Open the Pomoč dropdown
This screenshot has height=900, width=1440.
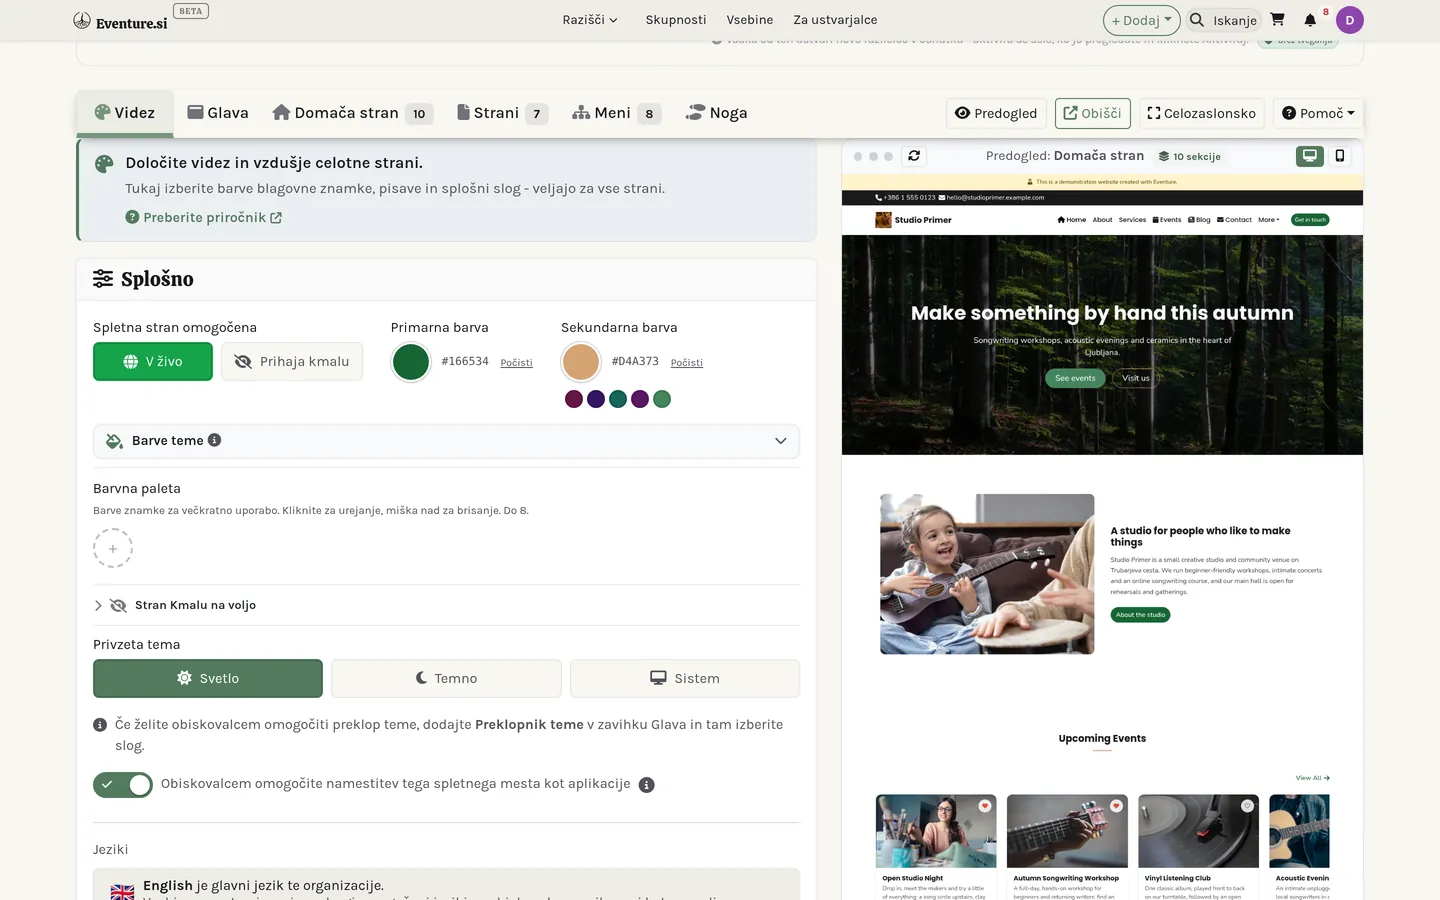[x=1318, y=113]
